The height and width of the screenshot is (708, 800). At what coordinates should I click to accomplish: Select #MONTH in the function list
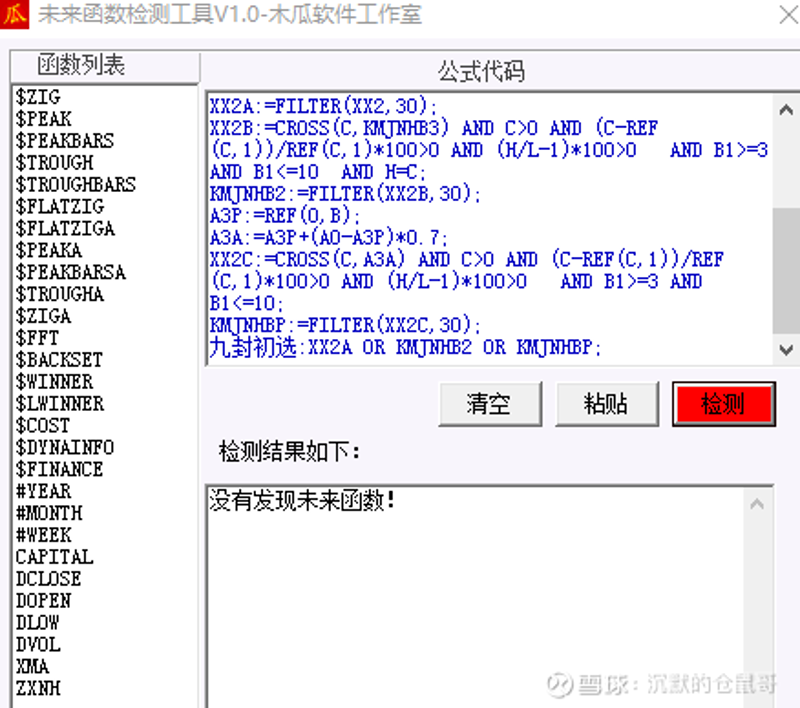pyautogui.click(x=49, y=514)
